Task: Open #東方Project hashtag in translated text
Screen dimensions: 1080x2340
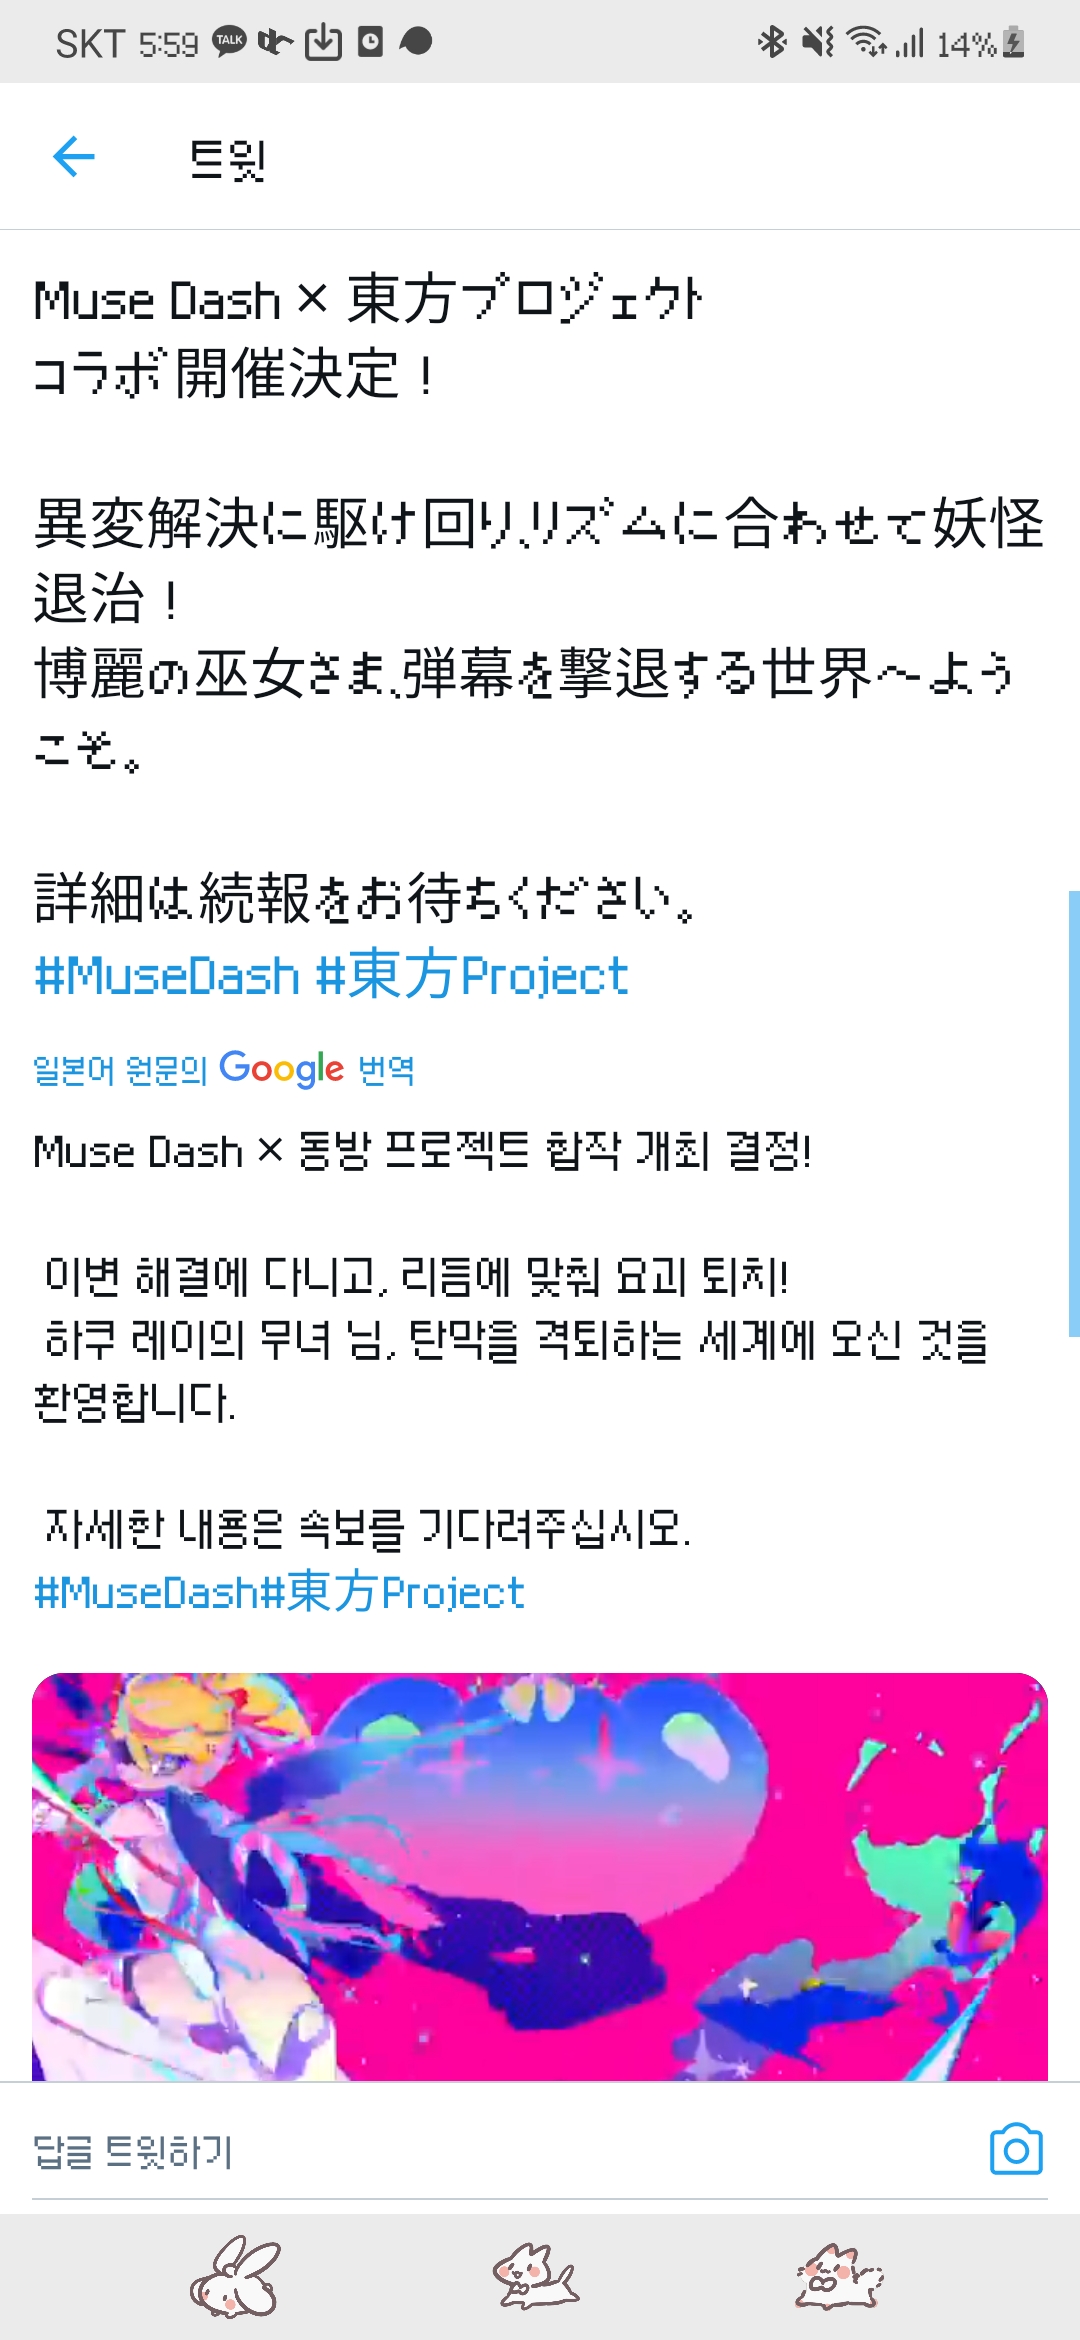Action: 392,1591
